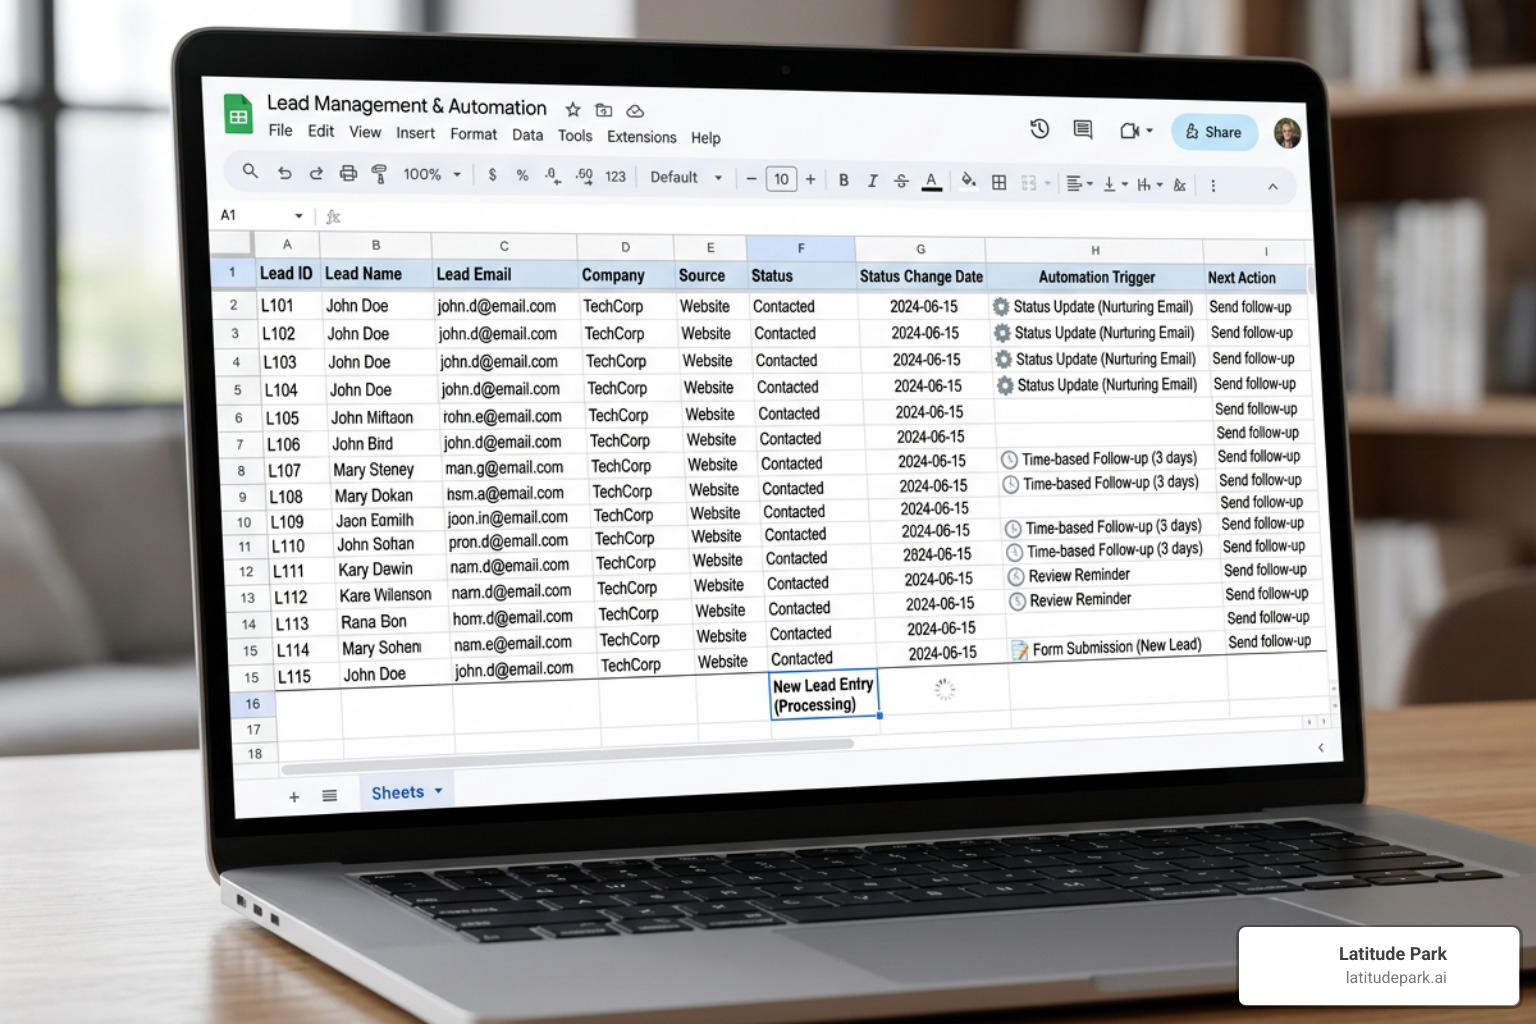1536x1024 pixels.
Task: Open the text color picker
Action: click(932, 181)
